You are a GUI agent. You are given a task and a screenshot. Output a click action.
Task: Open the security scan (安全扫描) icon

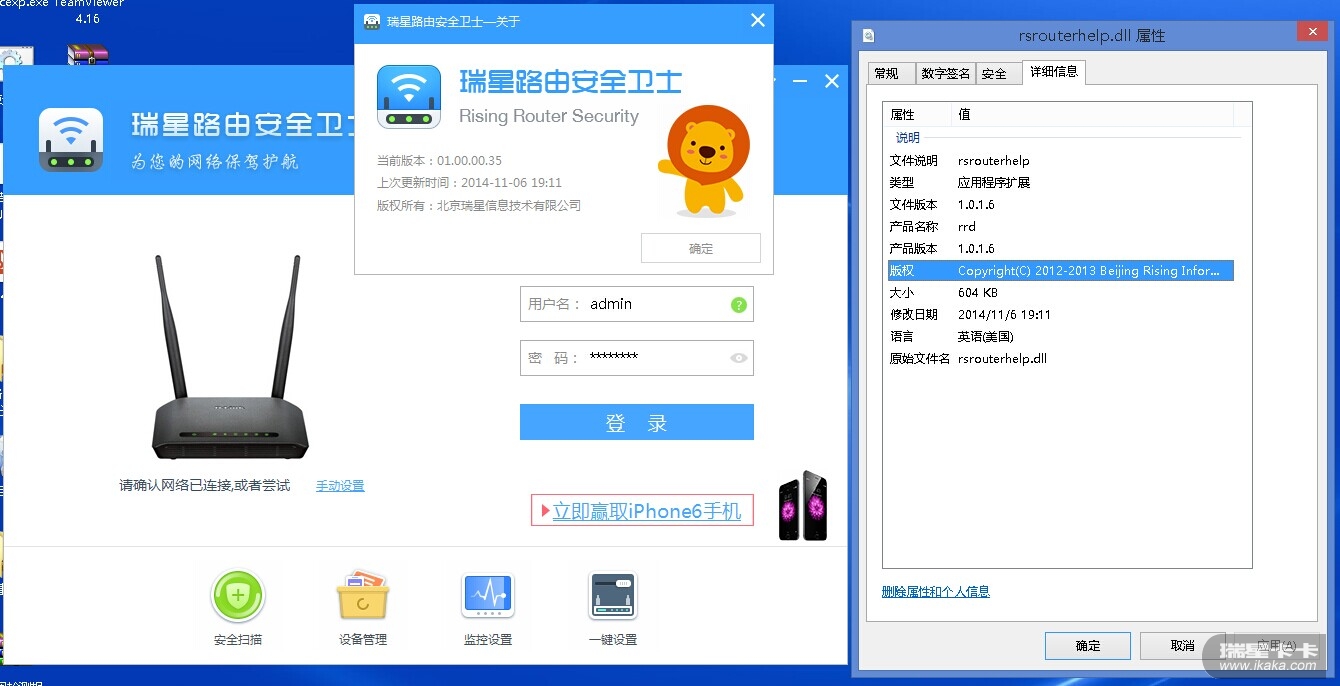tap(238, 597)
